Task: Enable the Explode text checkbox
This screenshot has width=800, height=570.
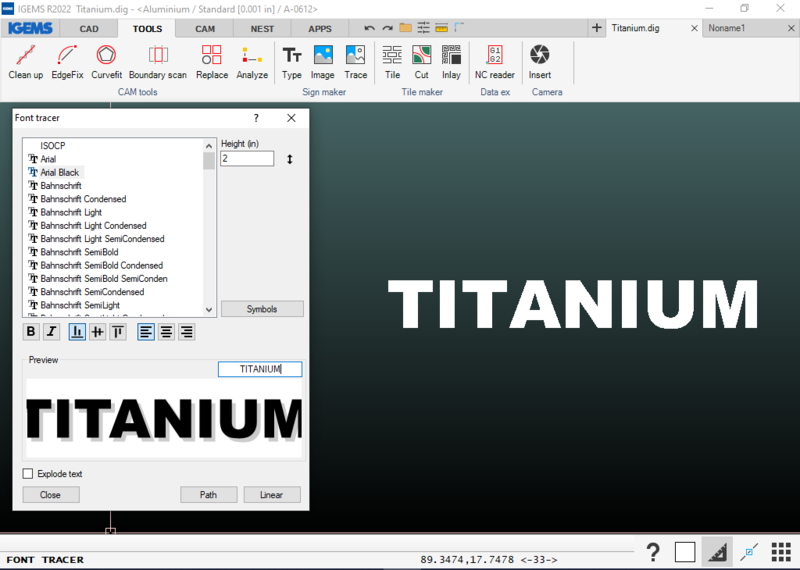Action: [28, 474]
